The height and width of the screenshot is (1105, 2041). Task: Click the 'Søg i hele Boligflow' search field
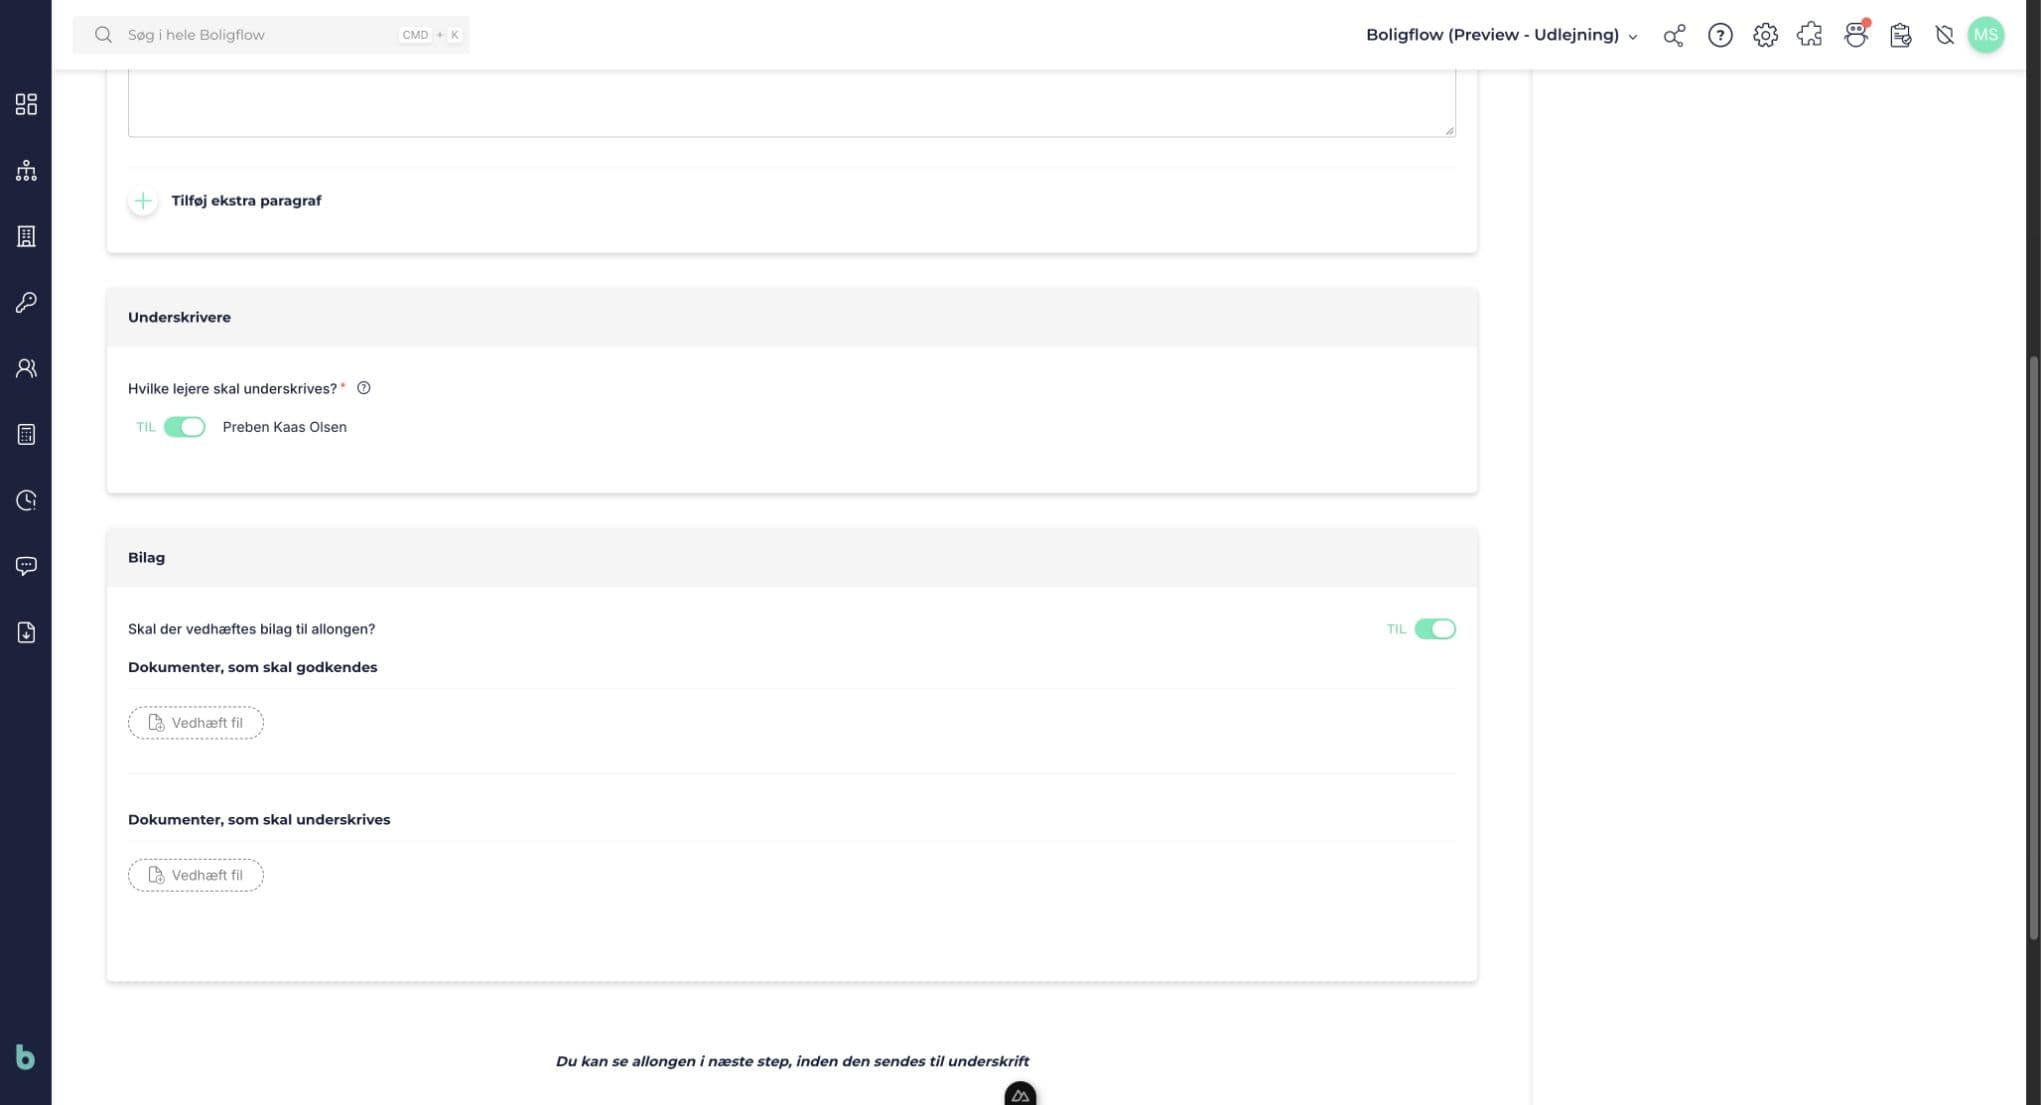[271, 35]
